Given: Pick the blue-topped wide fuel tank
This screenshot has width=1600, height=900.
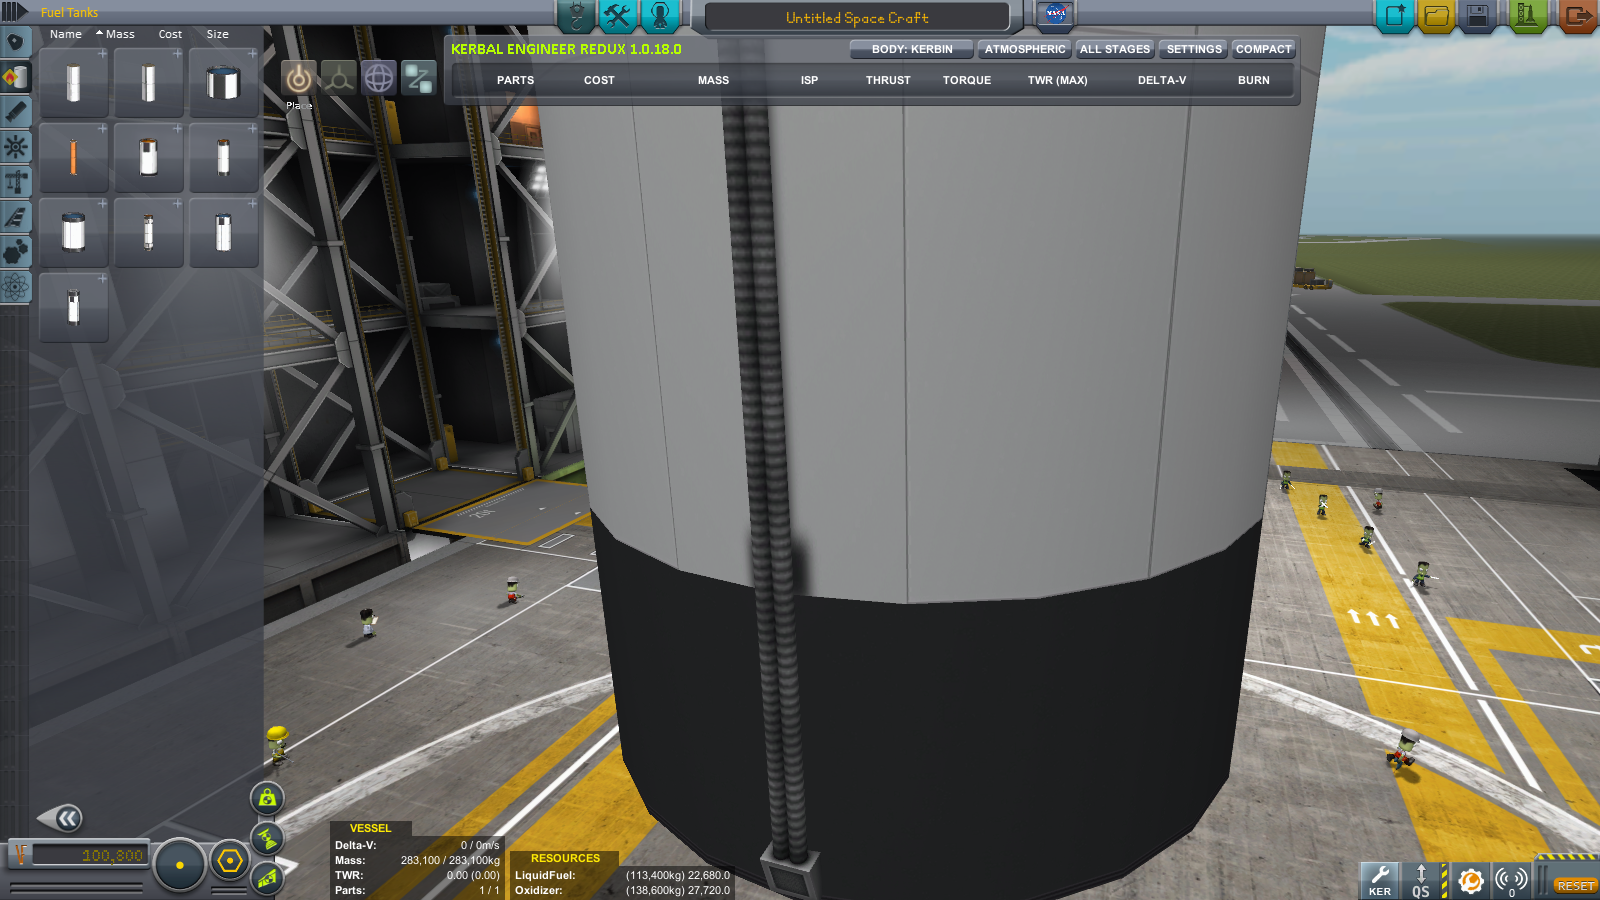Looking at the screenshot, I should coord(223,83).
